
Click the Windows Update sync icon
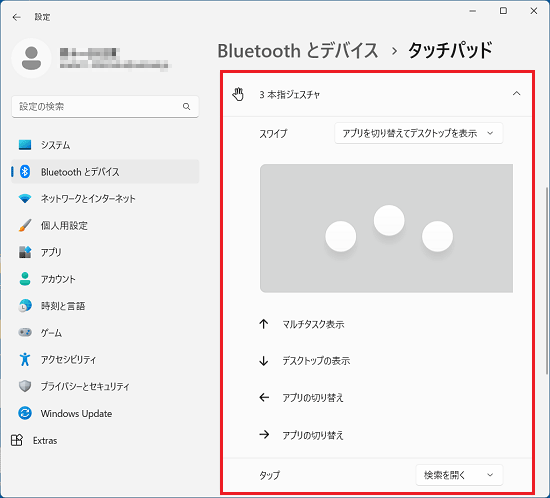(25, 413)
